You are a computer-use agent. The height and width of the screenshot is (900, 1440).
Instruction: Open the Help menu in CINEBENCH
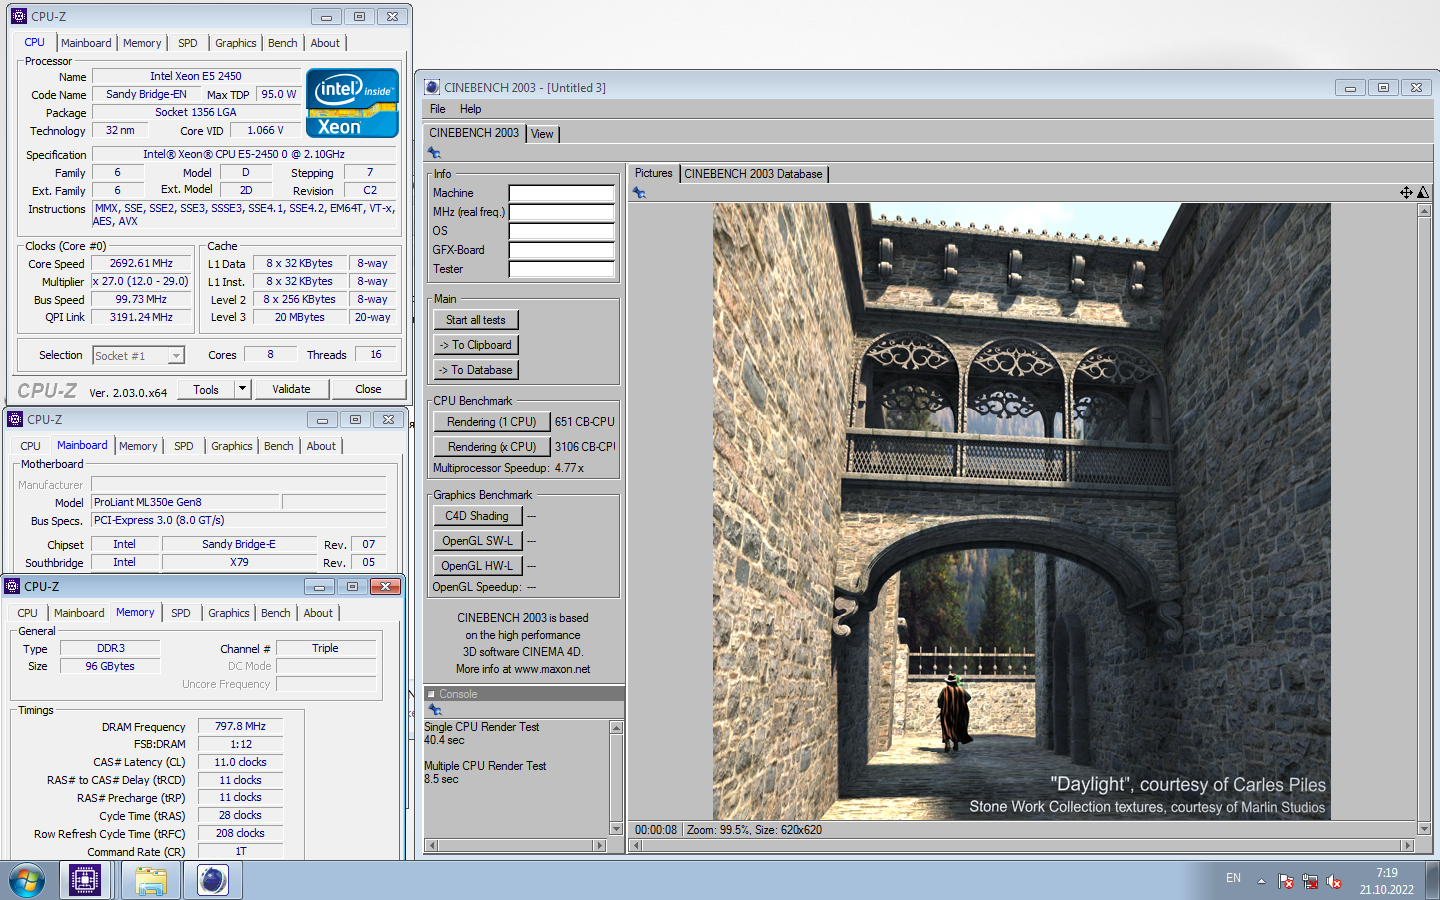pyautogui.click(x=470, y=109)
